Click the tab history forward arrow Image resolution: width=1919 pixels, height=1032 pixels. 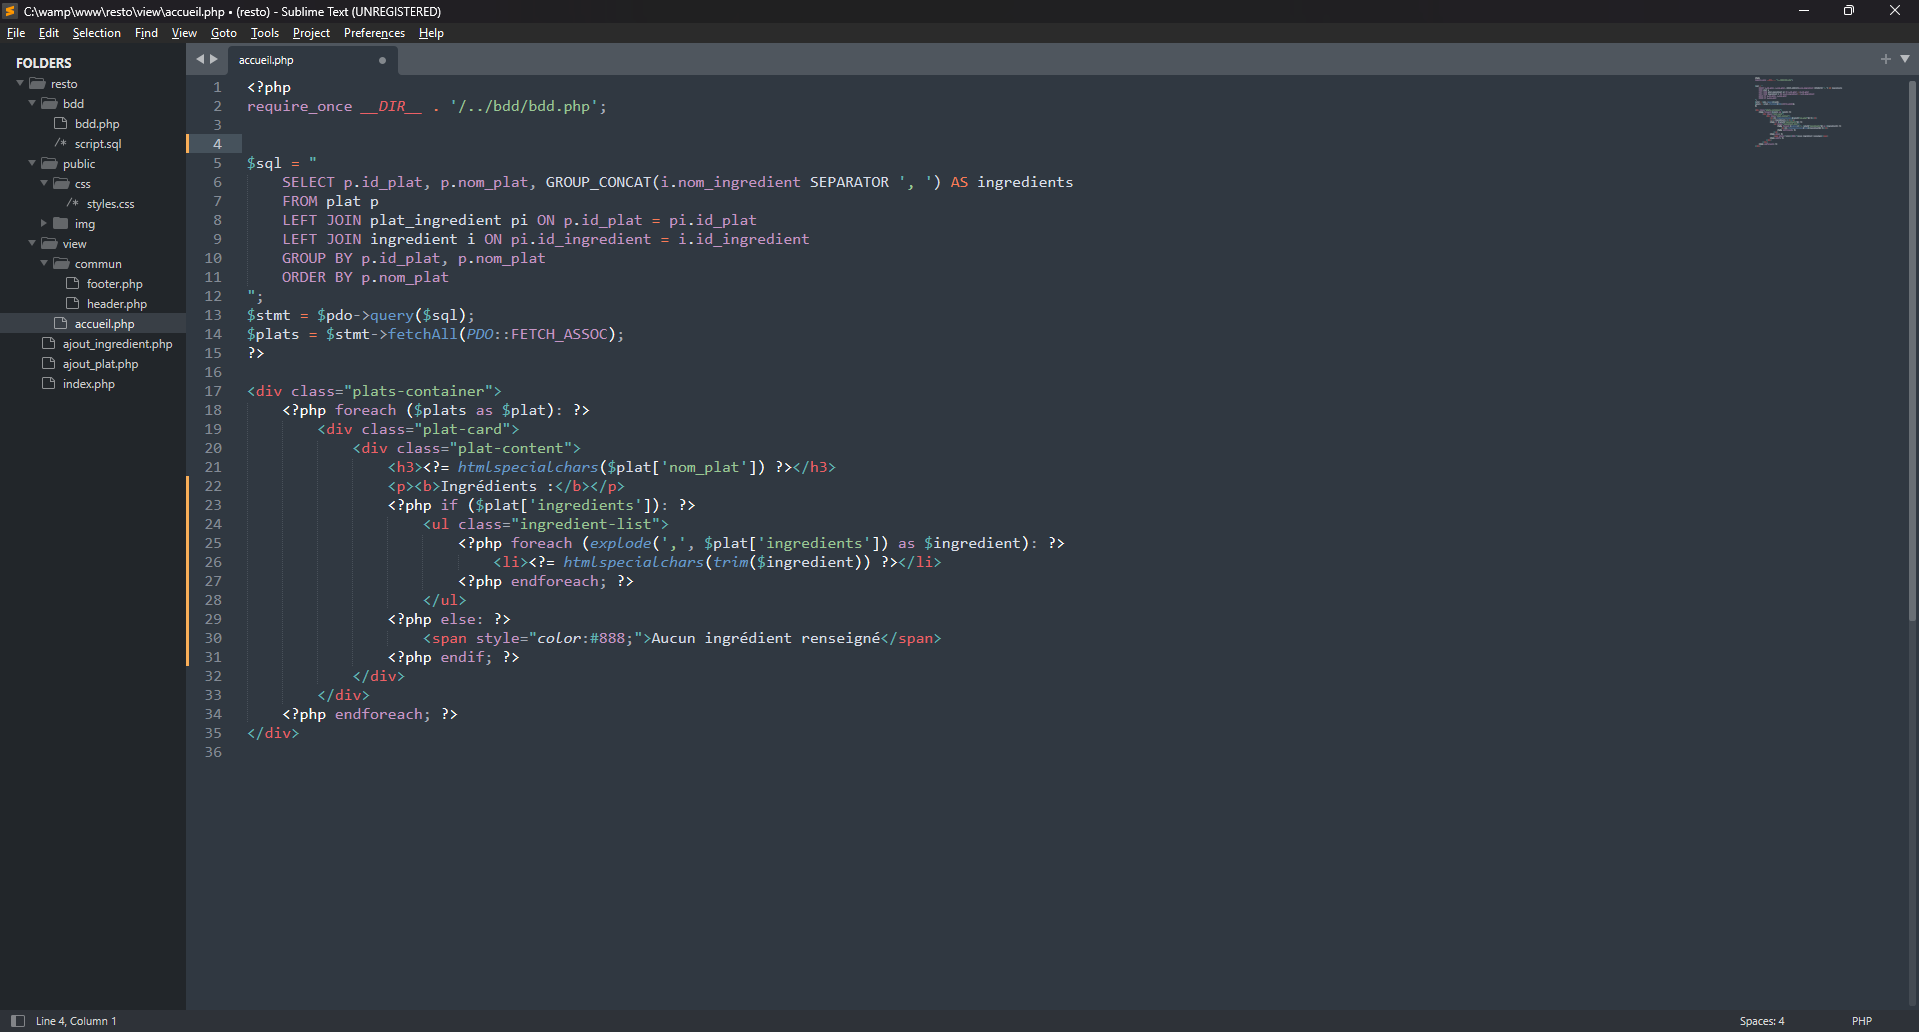click(214, 59)
